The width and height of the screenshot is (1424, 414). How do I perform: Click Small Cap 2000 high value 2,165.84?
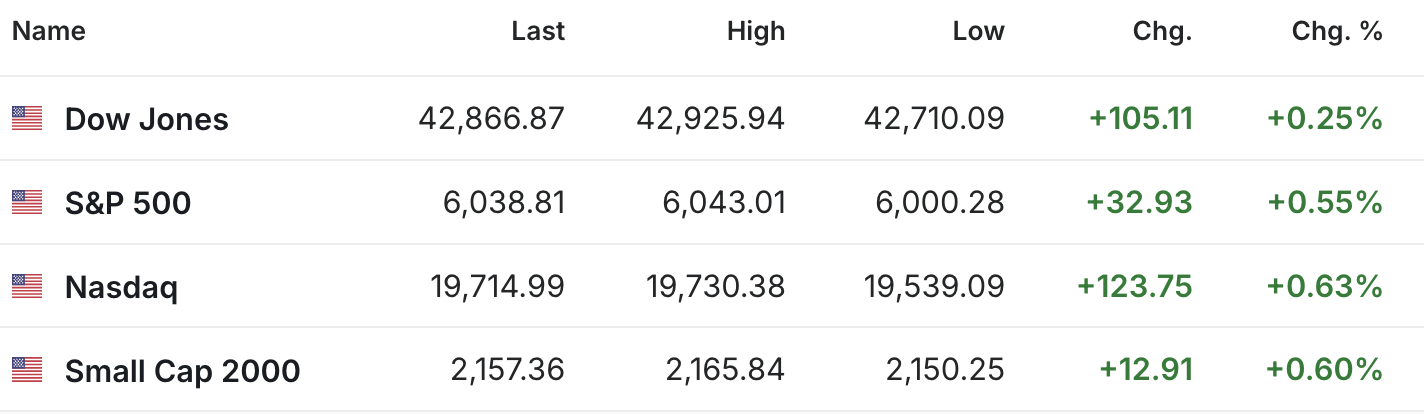(x=726, y=371)
